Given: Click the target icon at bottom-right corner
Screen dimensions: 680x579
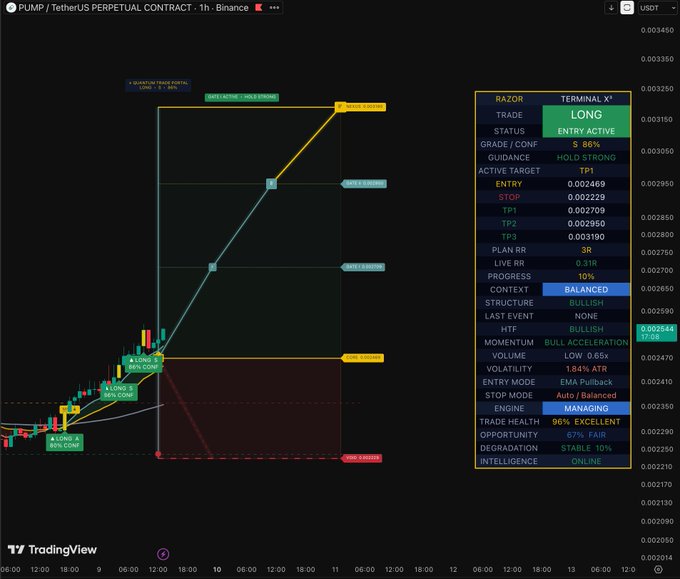Looking at the screenshot, I should click(x=658, y=569).
